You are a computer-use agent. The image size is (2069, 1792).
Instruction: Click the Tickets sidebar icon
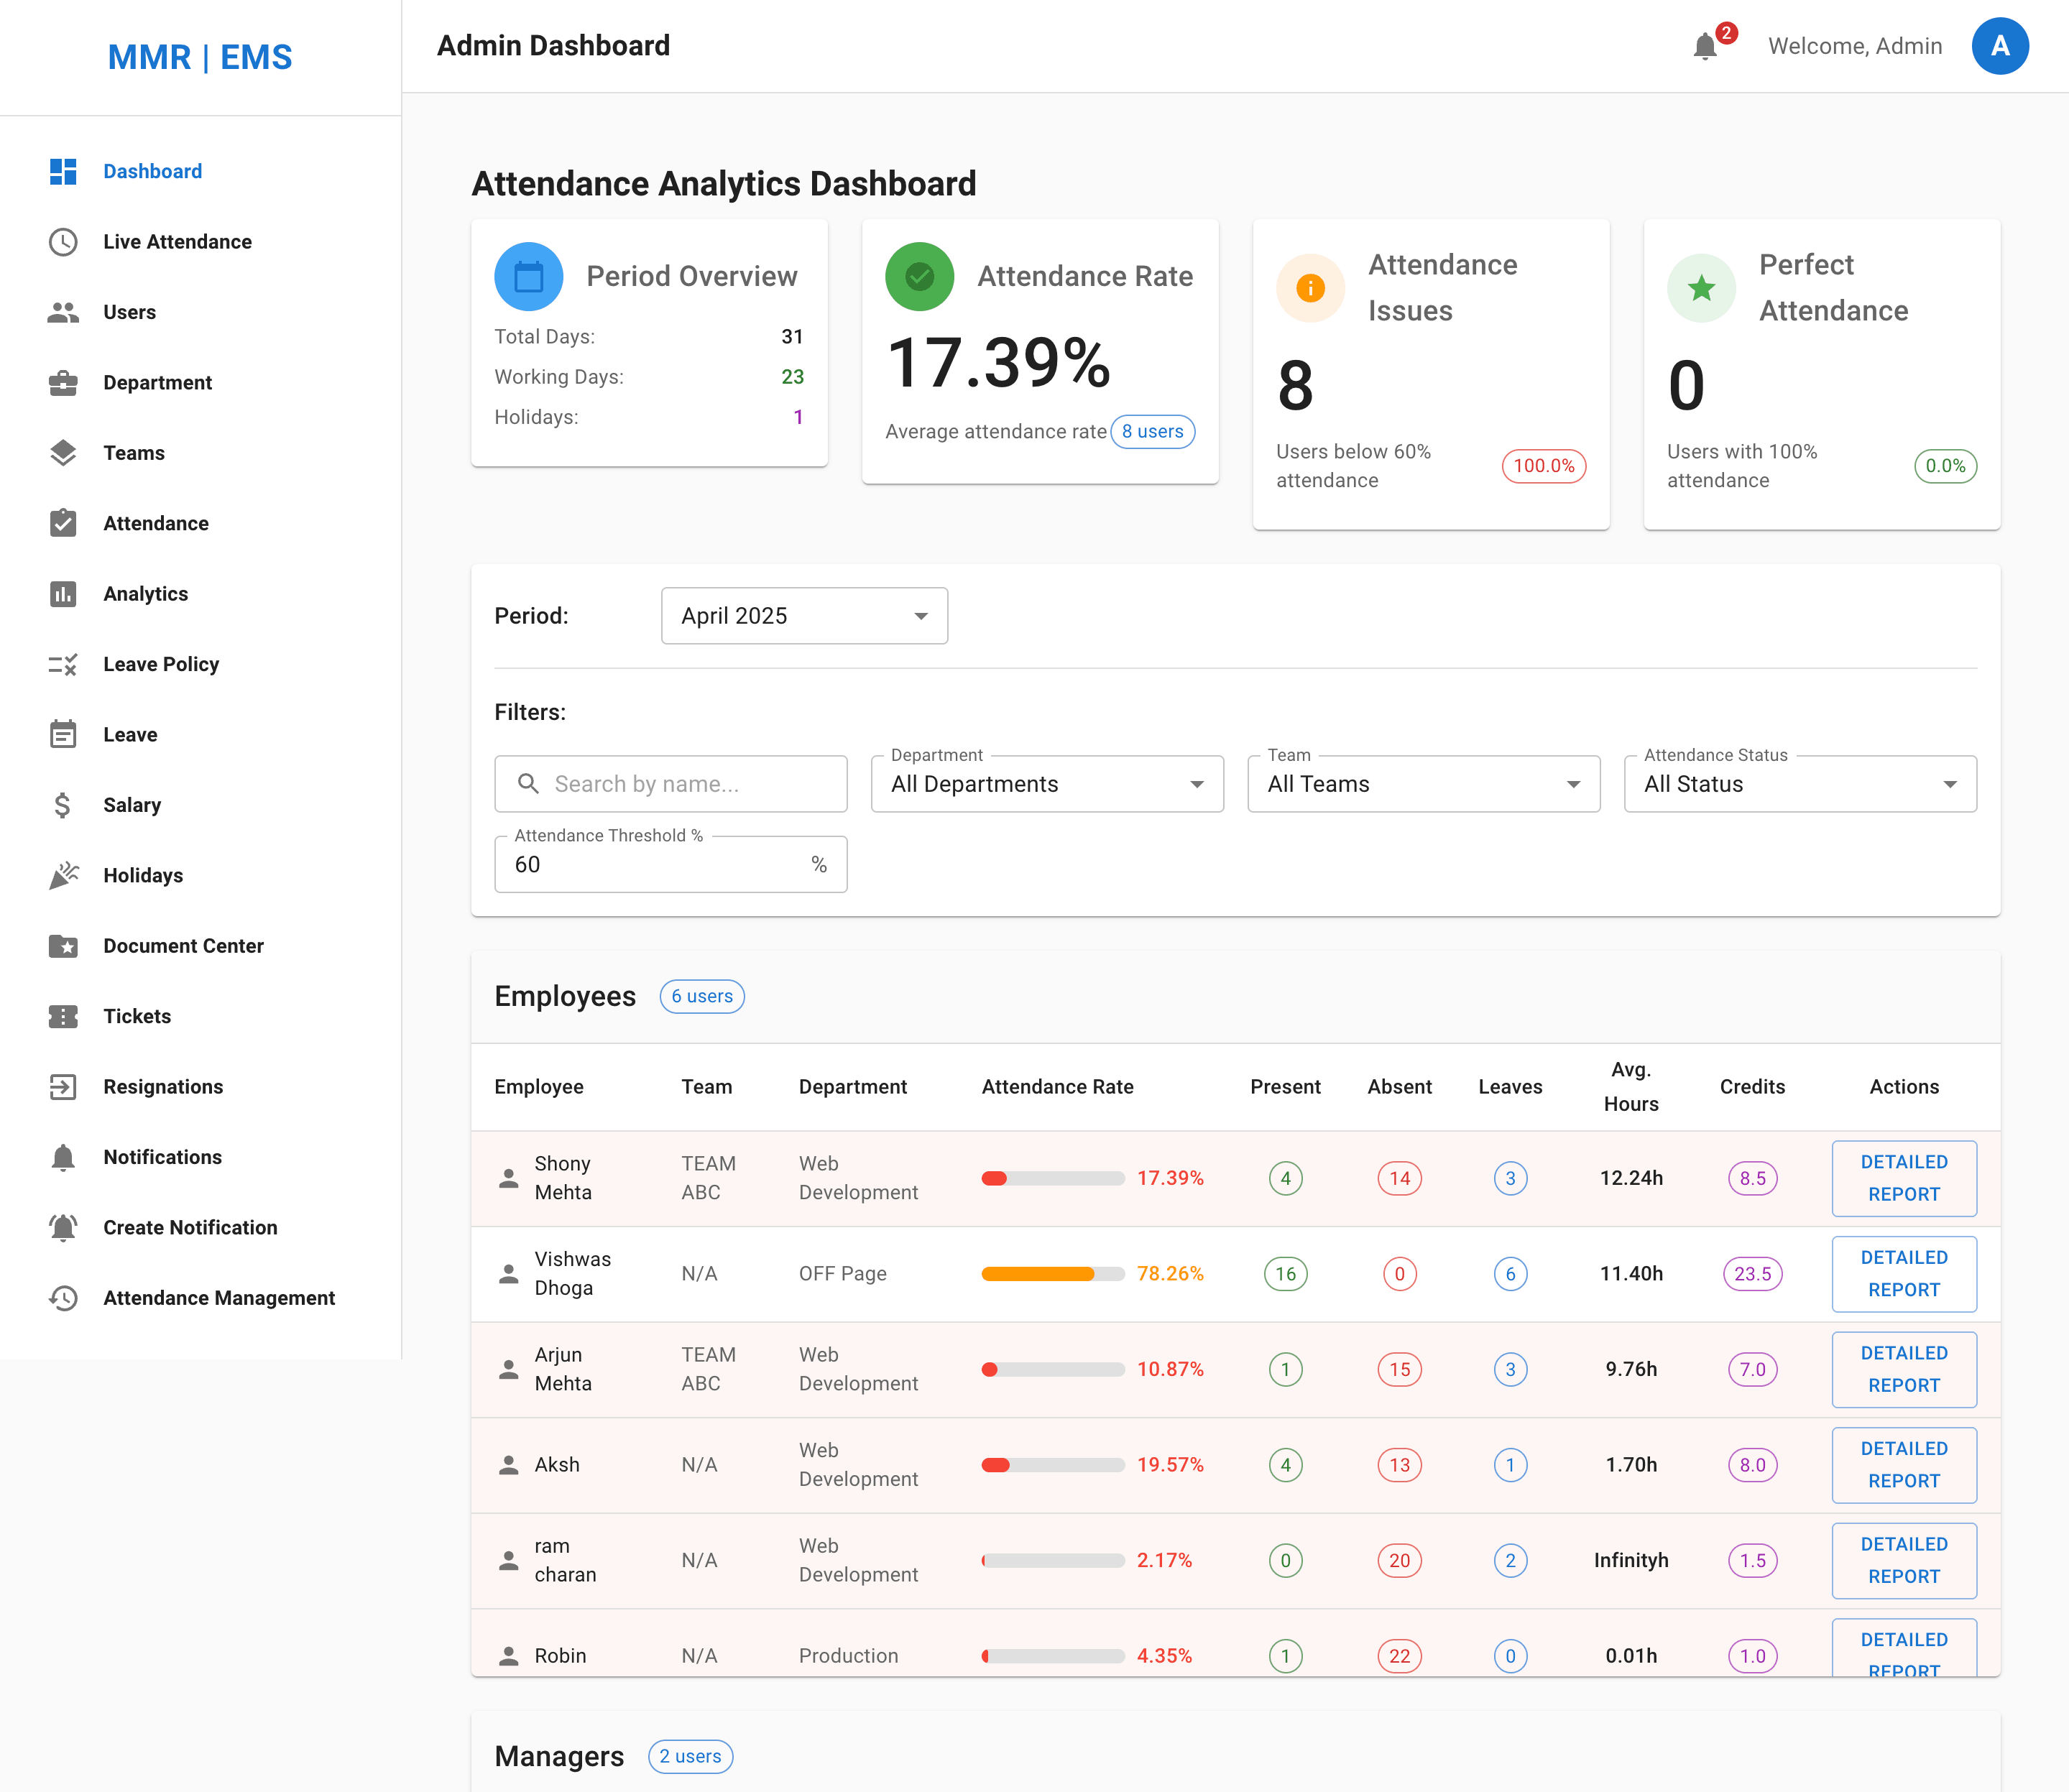click(63, 1016)
